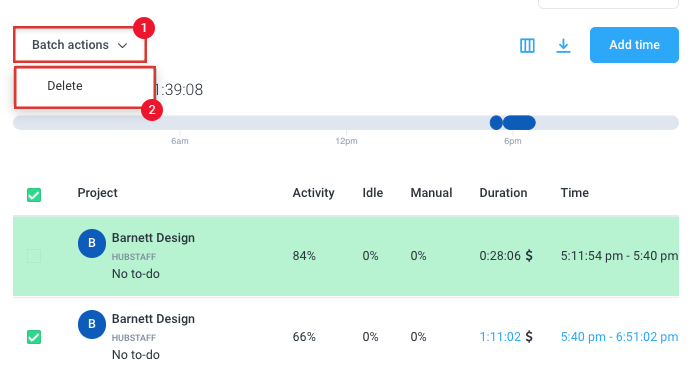The image size is (700, 388).
Task: Select the small round timeline segment before 6pm
Action: coord(496,123)
